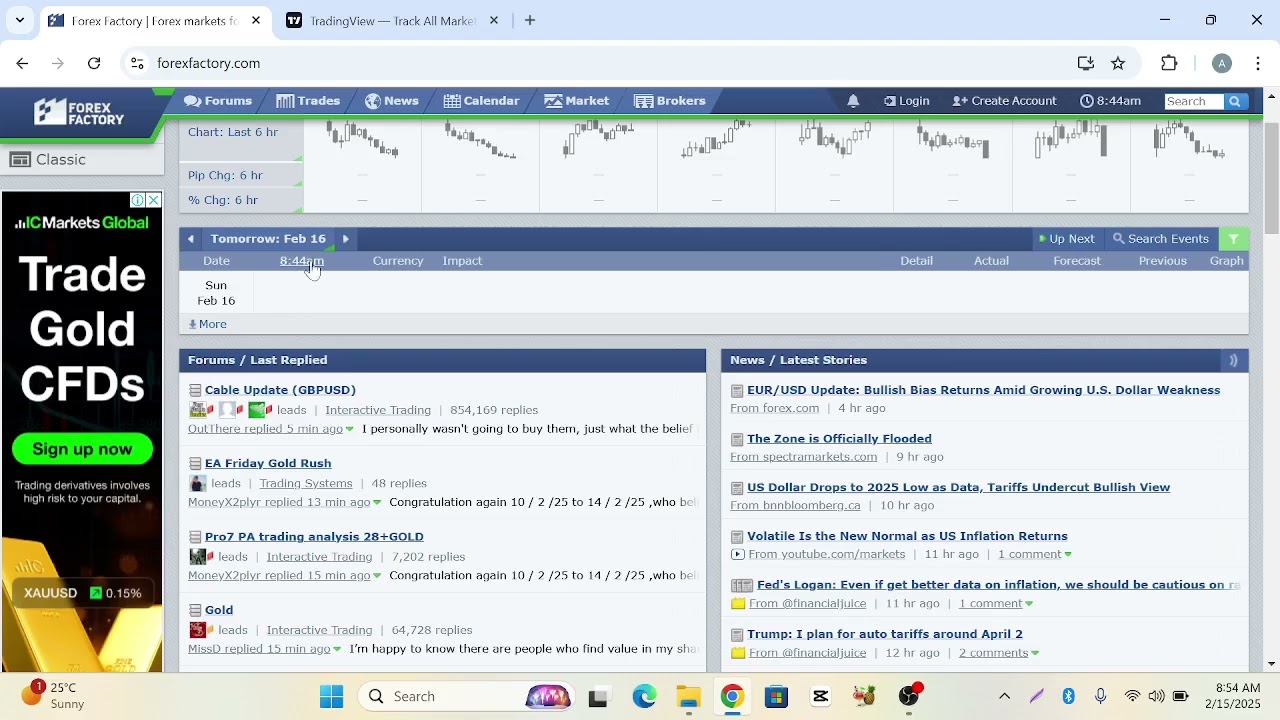This screenshot has width=1280, height=720.
Task: Expand More calendar events
Action: [208, 324]
